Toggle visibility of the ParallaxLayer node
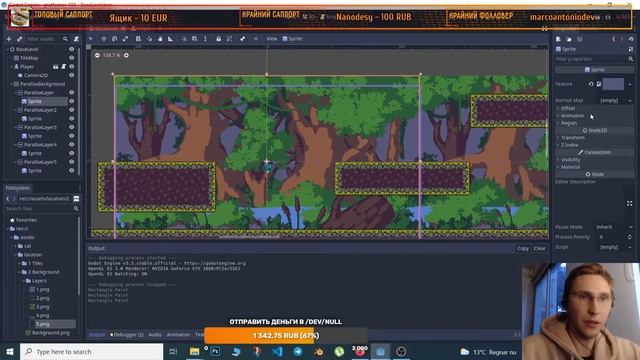The width and height of the screenshot is (640, 360). coord(71,93)
